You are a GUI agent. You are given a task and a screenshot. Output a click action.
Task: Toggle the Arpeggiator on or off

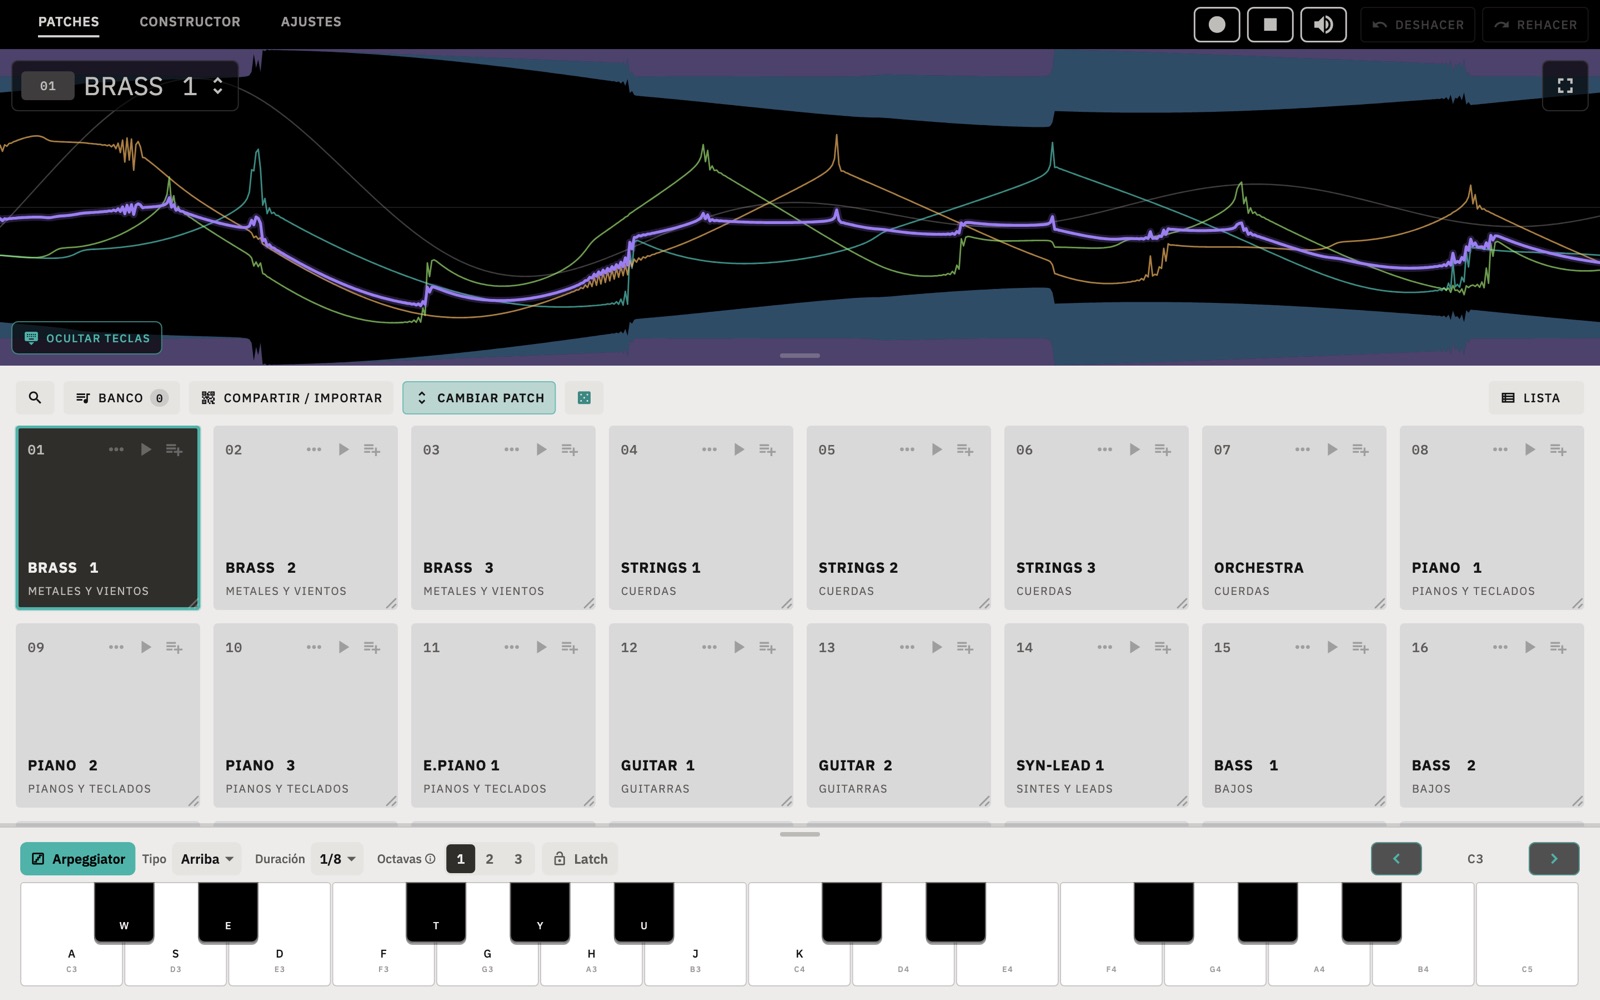click(78, 859)
